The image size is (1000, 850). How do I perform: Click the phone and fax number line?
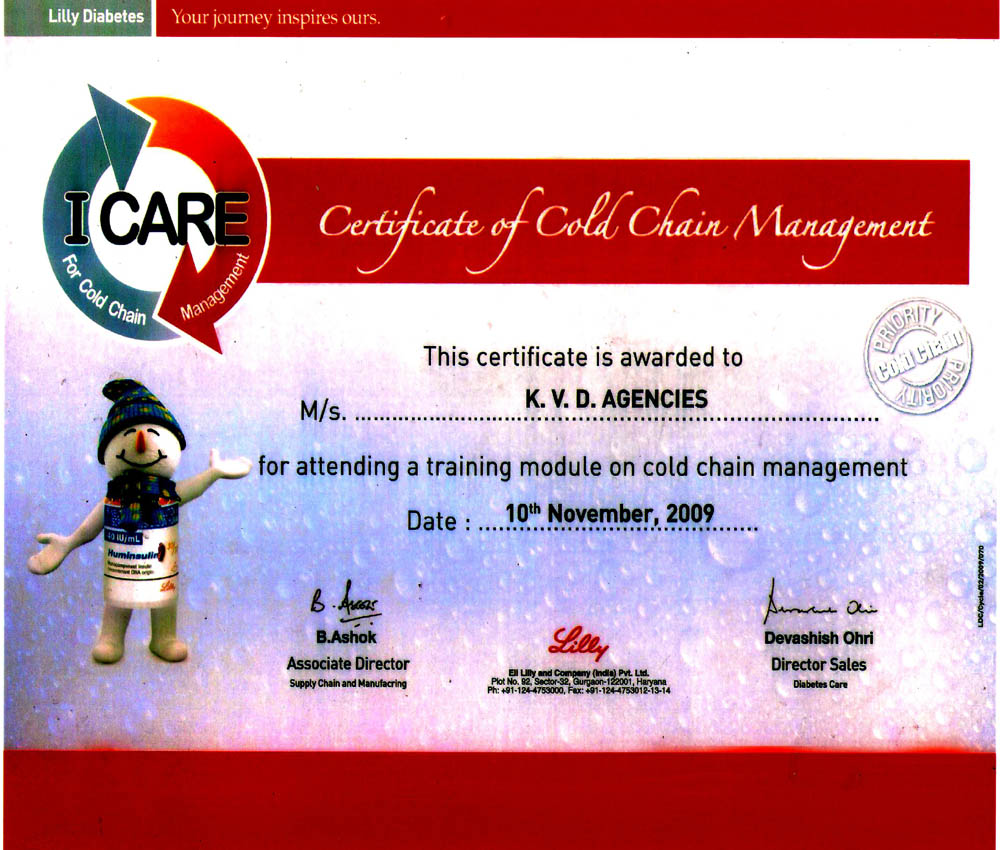[x=578, y=690]
